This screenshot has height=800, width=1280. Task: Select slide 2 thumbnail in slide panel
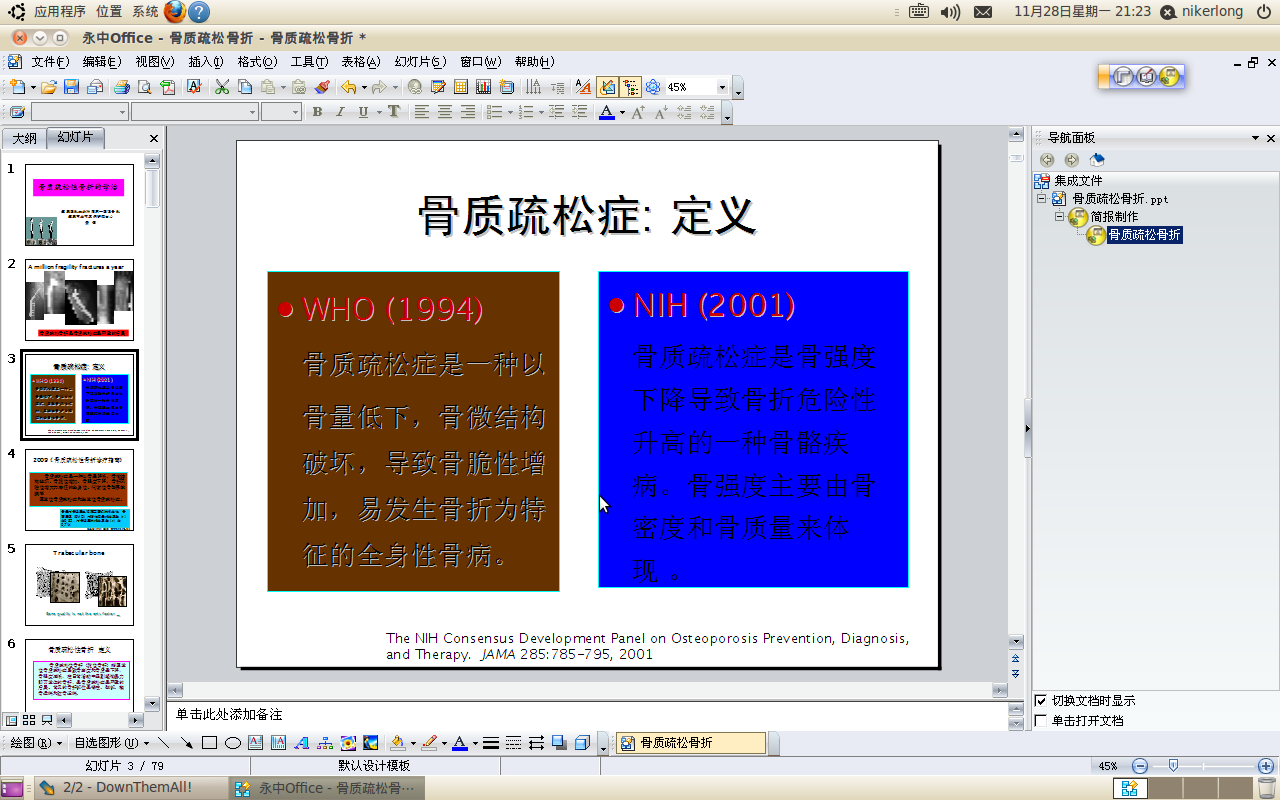79,300
